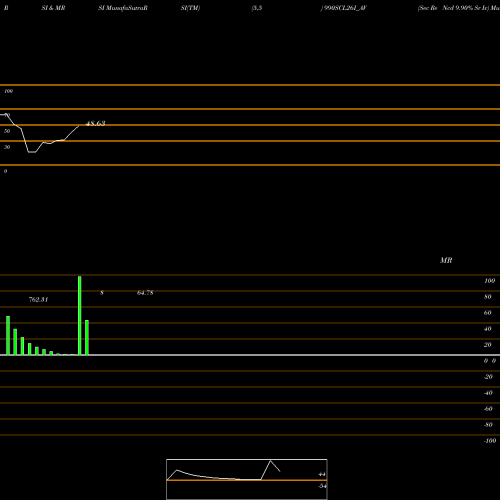The width and height of the screenshot is (500, 500).
Task: Click the 'SI MunafaSutraR' header text
Action: 123,8
